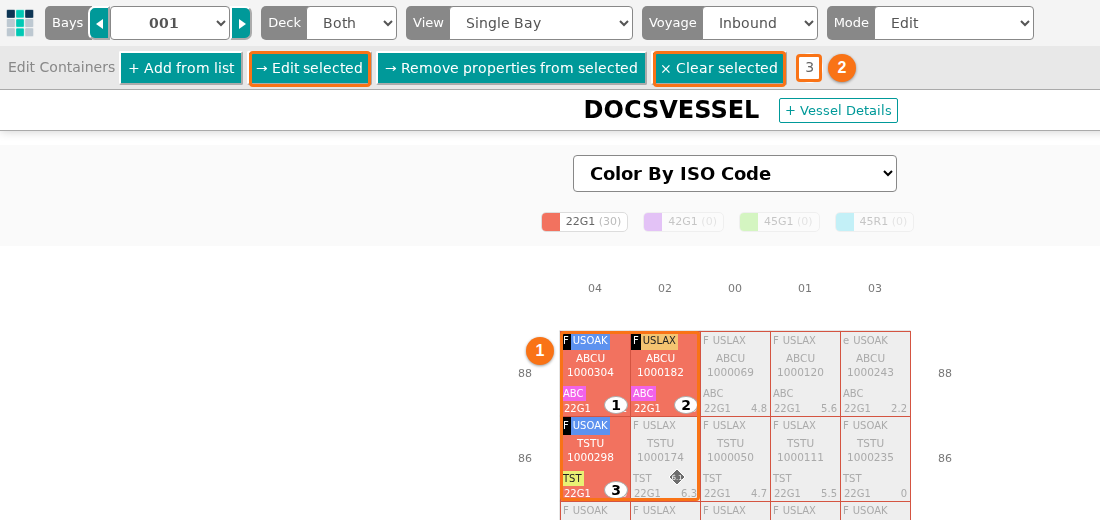Deselect container ABCU 1000304
Image resolution: width=1100 pixels, height=520 pixels.
(595, 374)
